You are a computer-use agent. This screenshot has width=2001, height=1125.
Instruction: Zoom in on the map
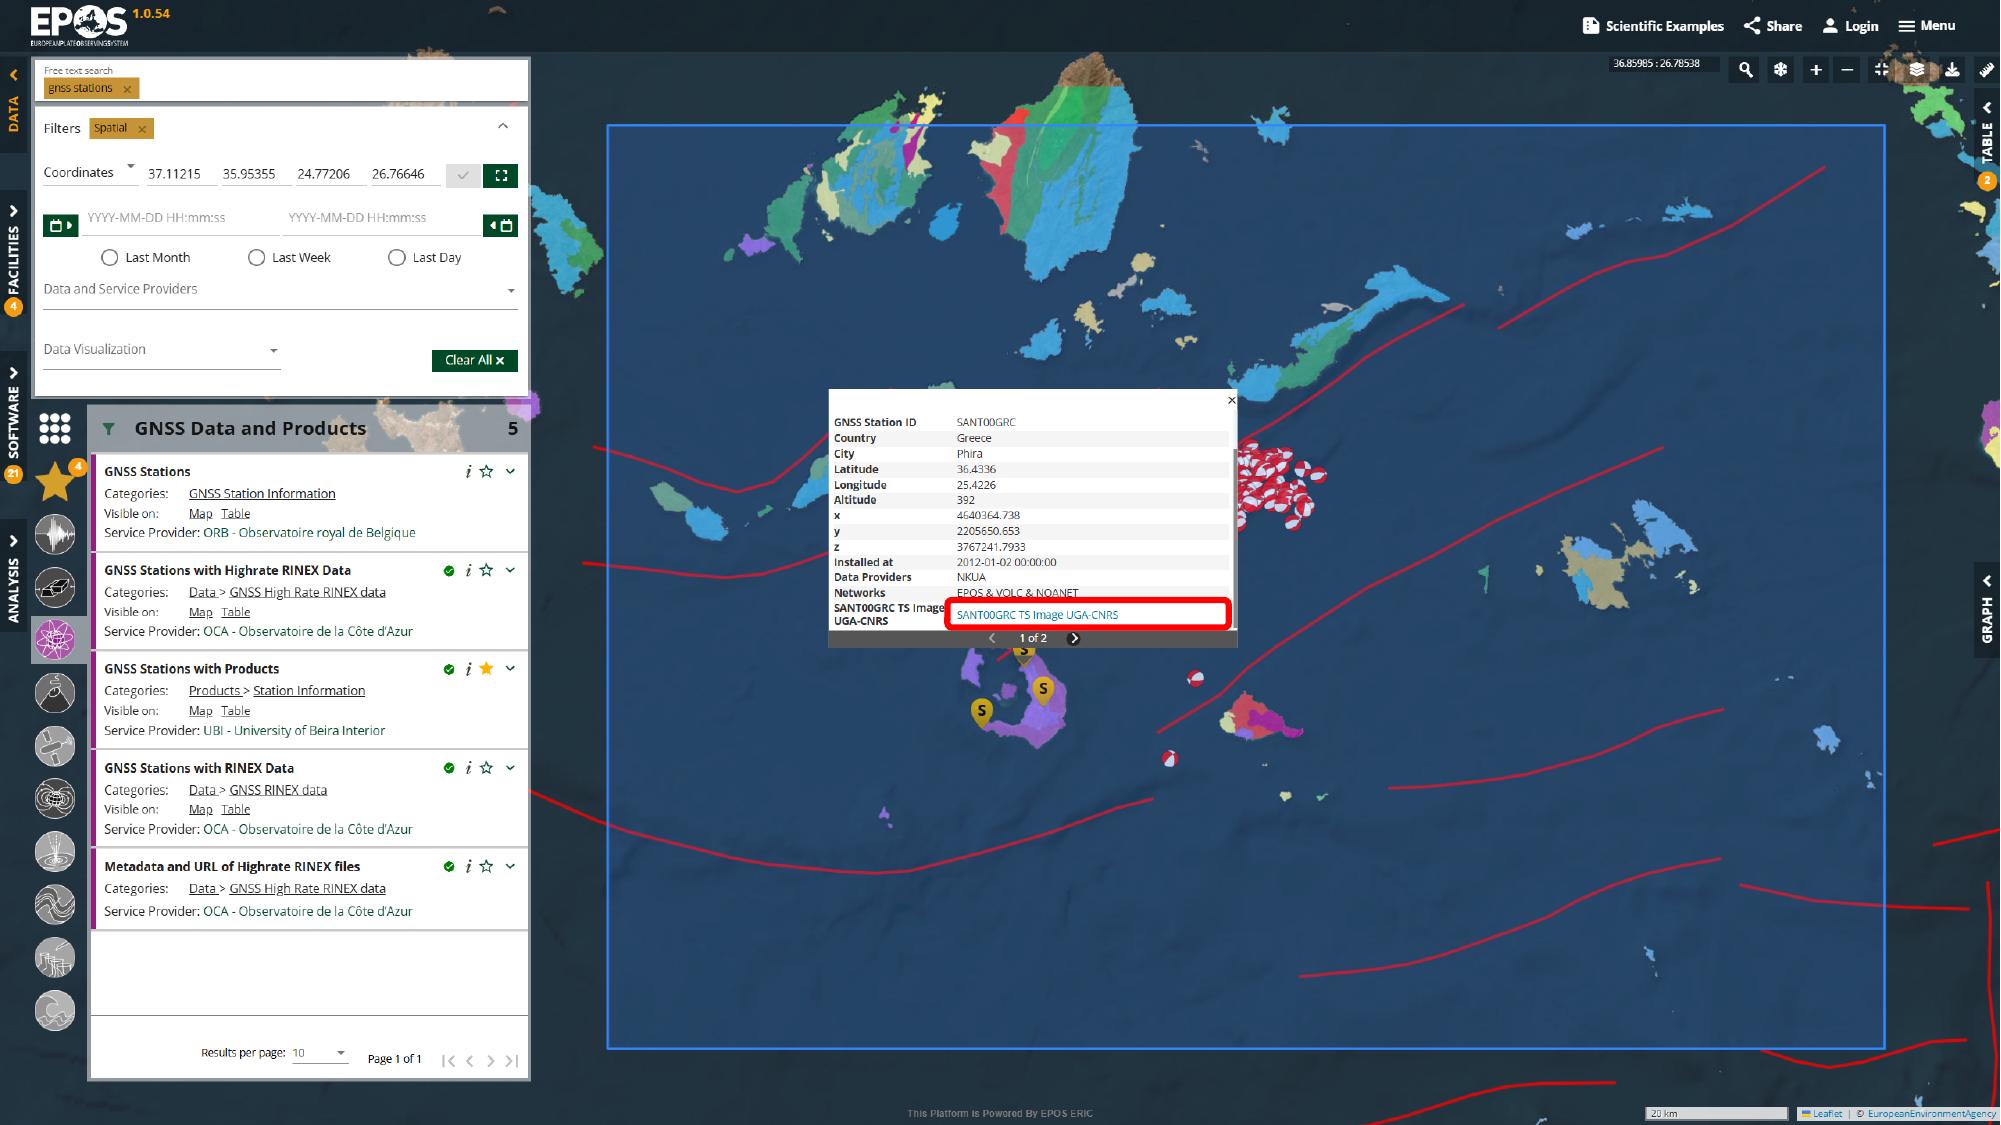(1815, 70)
